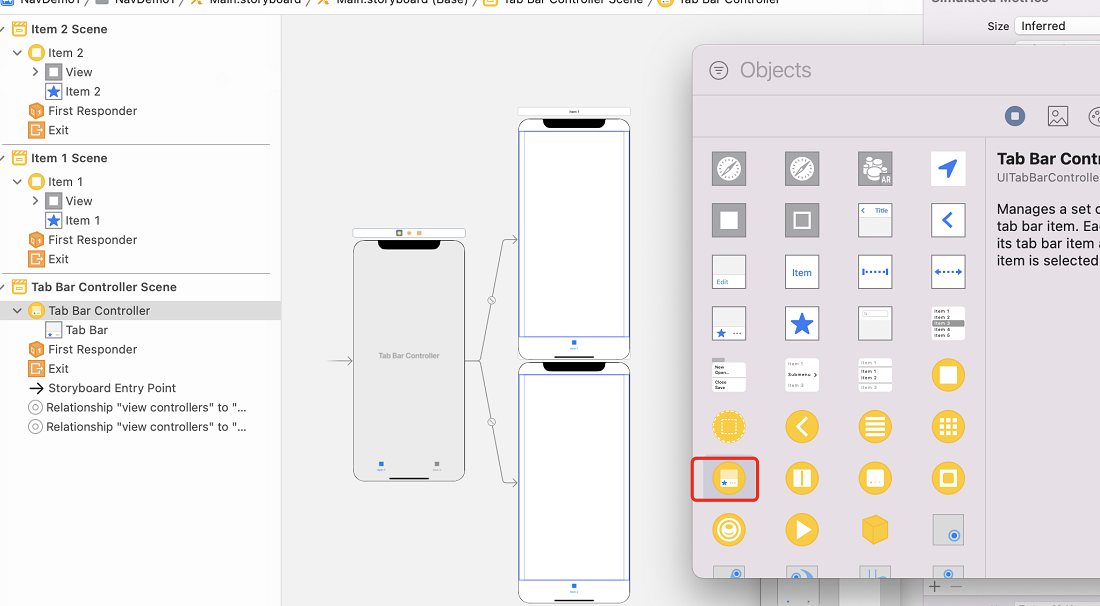Select the Item 1 scene title bar on canvas
Viewport: 1100px width, 606px height.
(574, 112)
